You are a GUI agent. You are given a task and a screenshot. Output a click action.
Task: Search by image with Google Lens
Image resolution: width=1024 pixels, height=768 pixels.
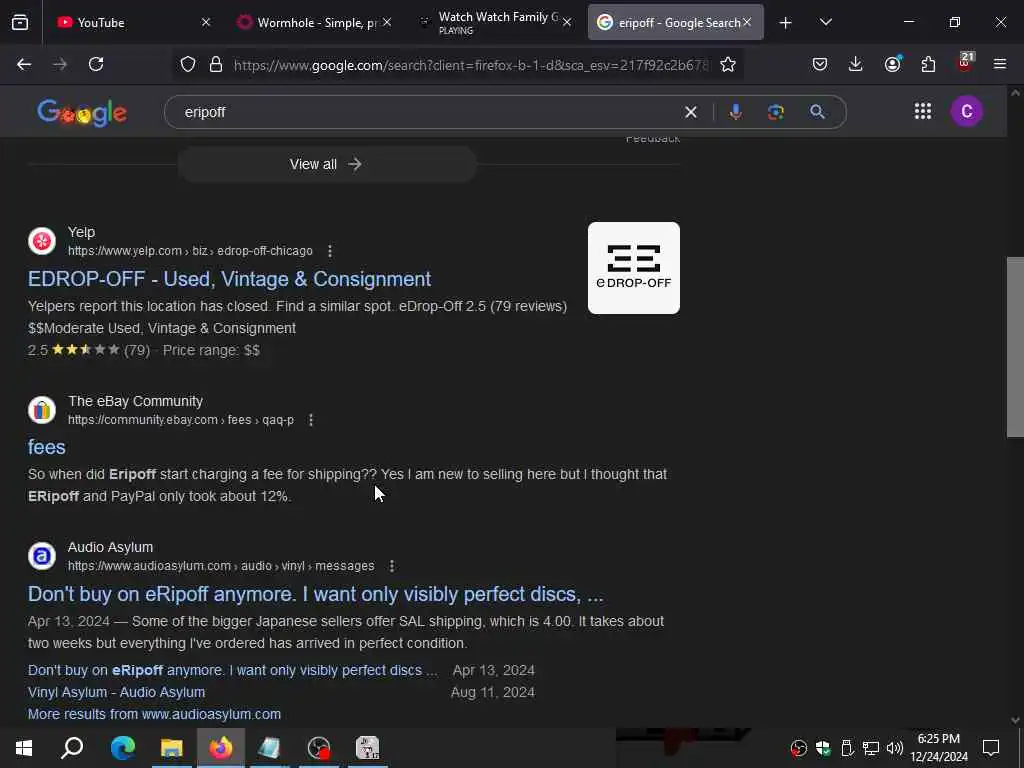(x=776, y=112)
